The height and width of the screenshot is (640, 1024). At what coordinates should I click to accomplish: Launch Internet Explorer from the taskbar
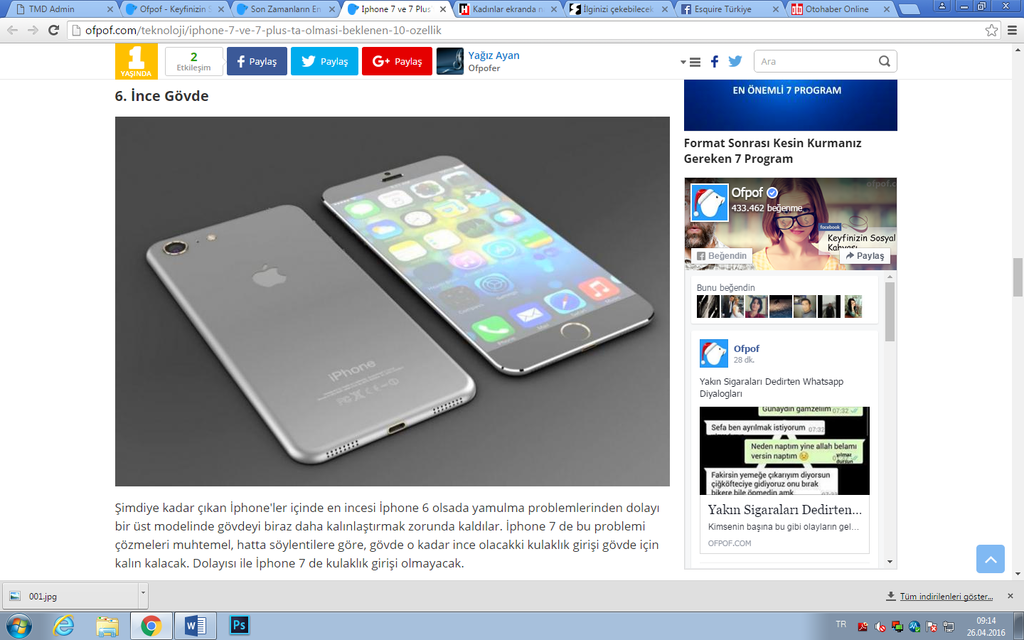pos(64,626)
